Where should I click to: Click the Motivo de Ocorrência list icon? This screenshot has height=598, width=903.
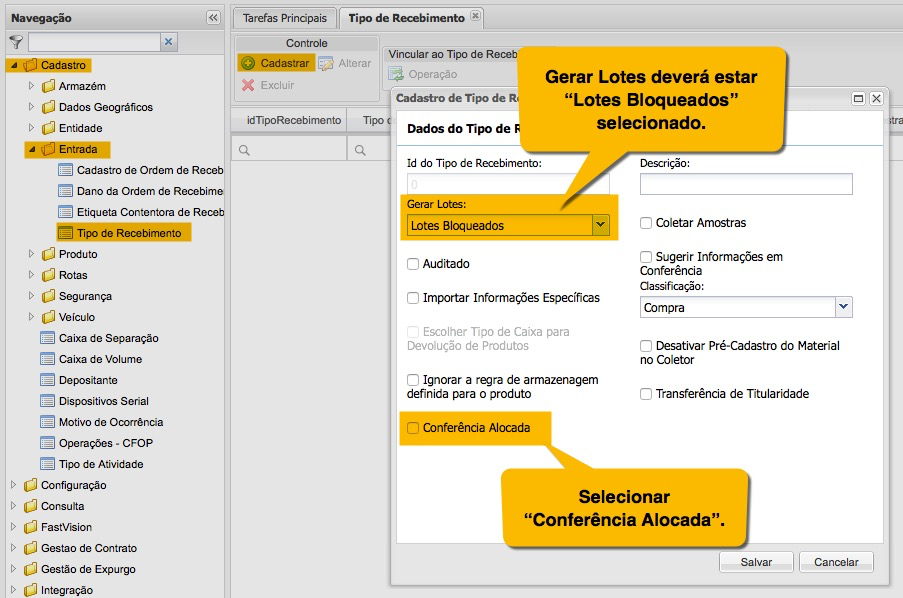pos(48,422)
